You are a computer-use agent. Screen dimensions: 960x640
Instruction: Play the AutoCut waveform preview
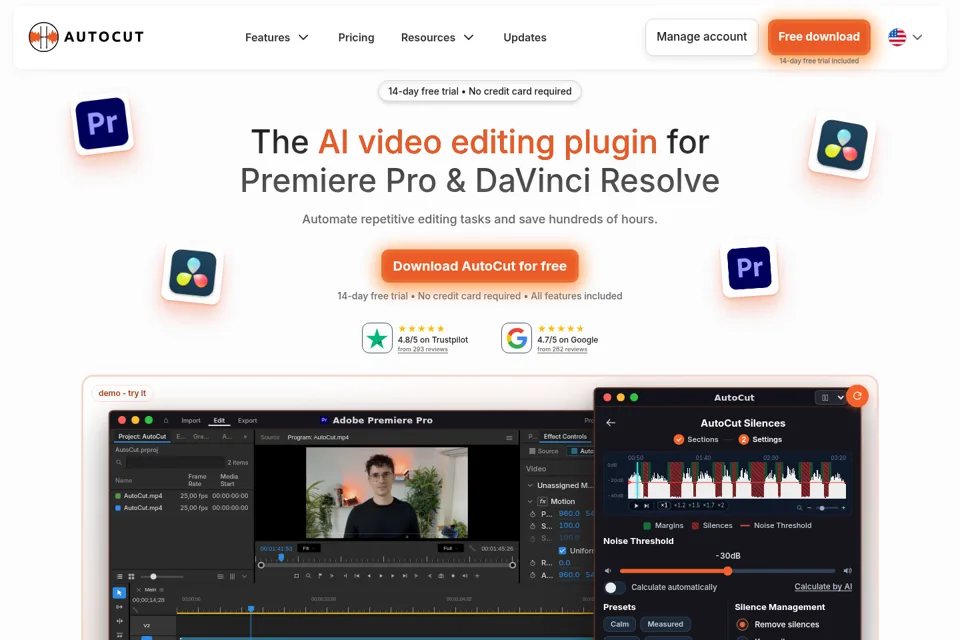[636, 506]
